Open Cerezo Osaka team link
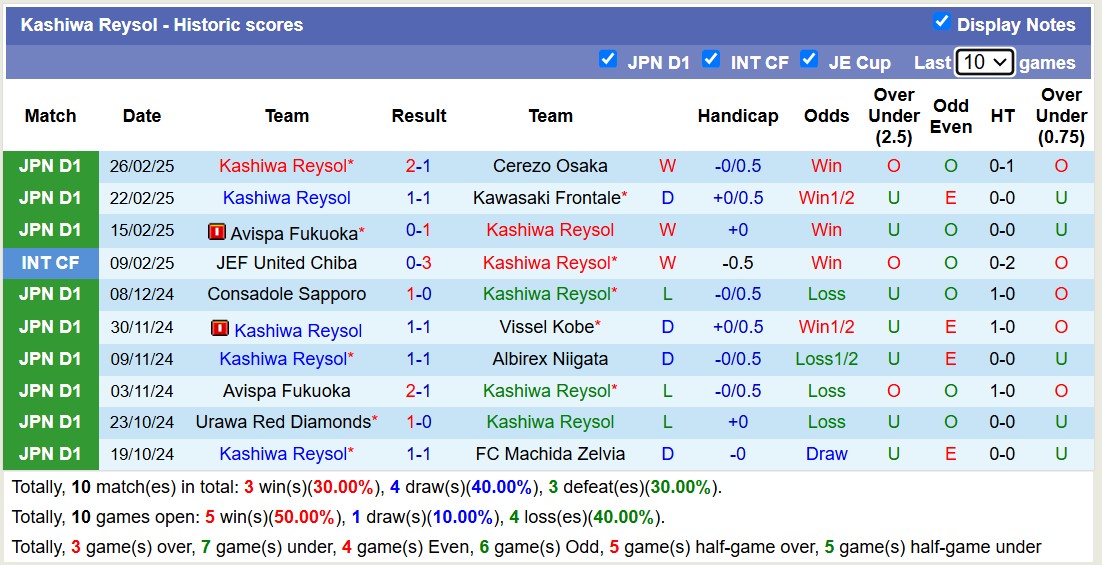Image resolution: width=1102 pixels, height=565 pixels. pos(550,166)
